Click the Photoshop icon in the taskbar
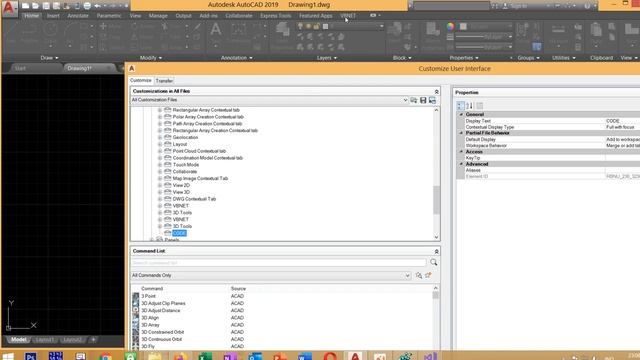 point(31,356)
